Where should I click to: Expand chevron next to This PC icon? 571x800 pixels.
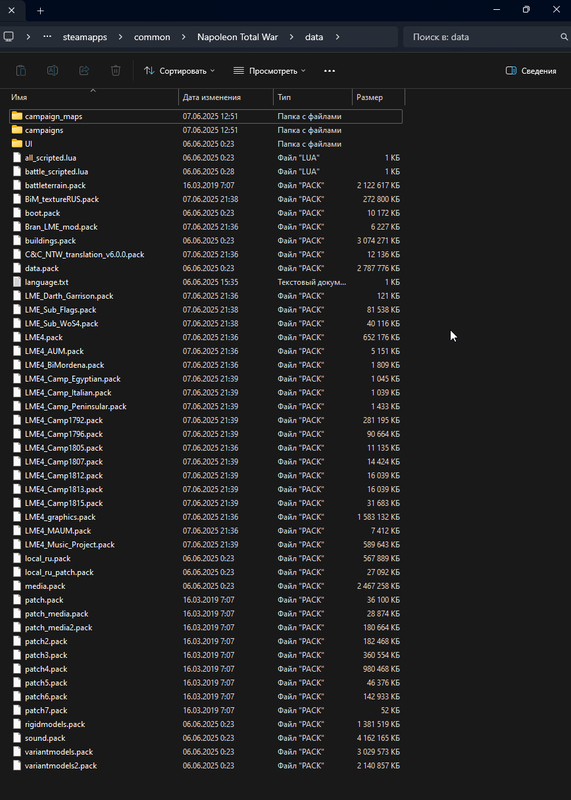pos(28,37)
